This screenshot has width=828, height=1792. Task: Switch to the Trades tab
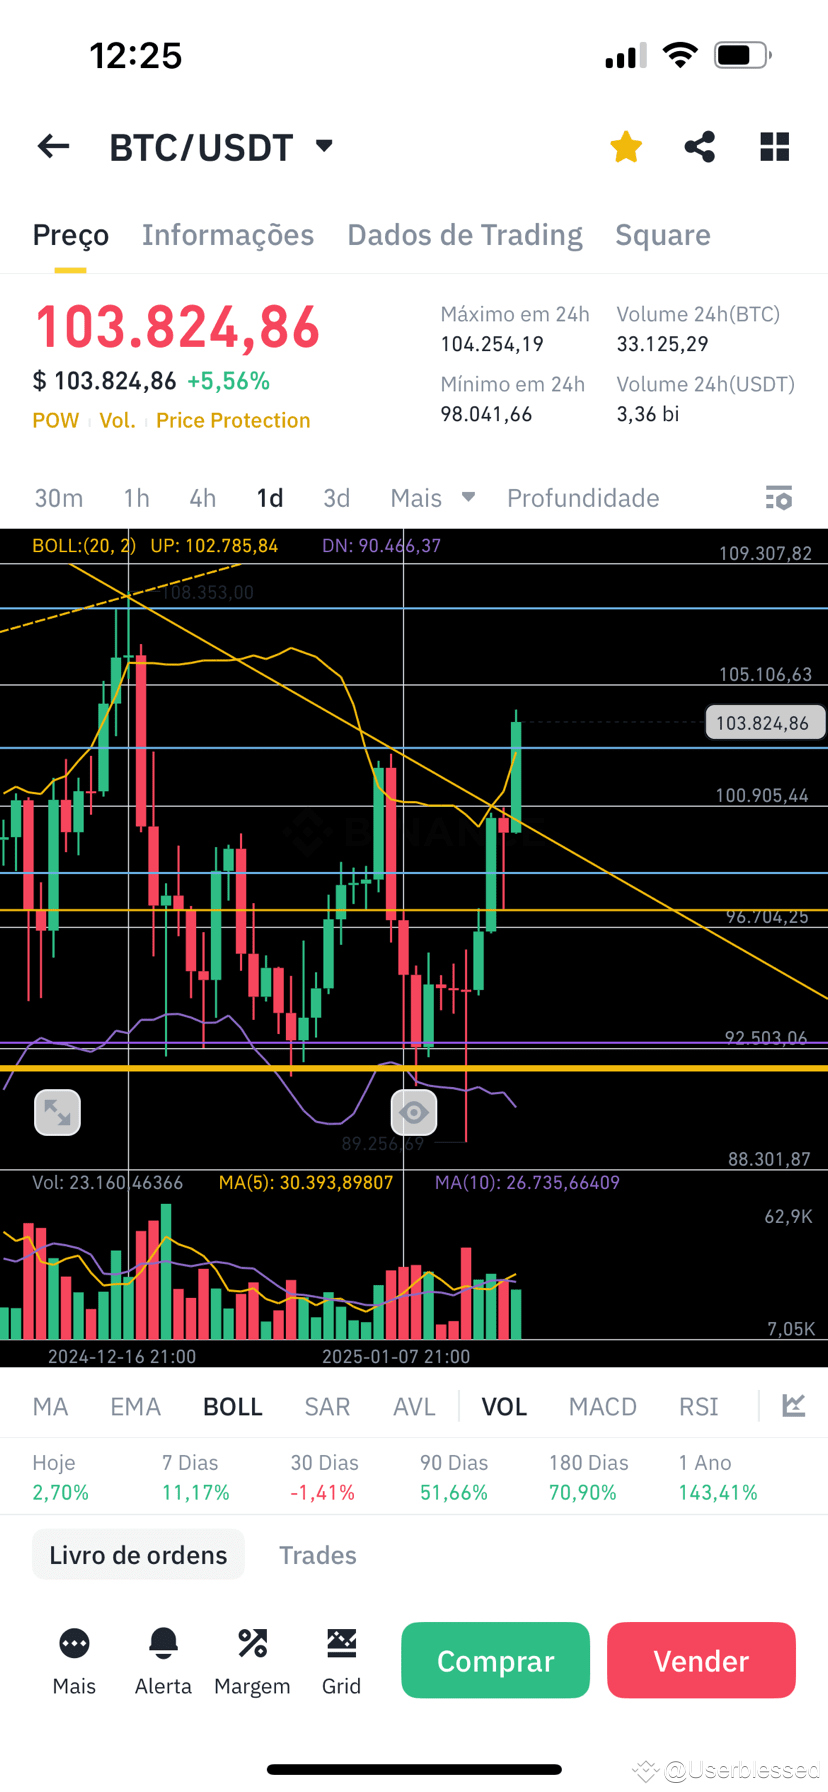[x=318, y=1555]
